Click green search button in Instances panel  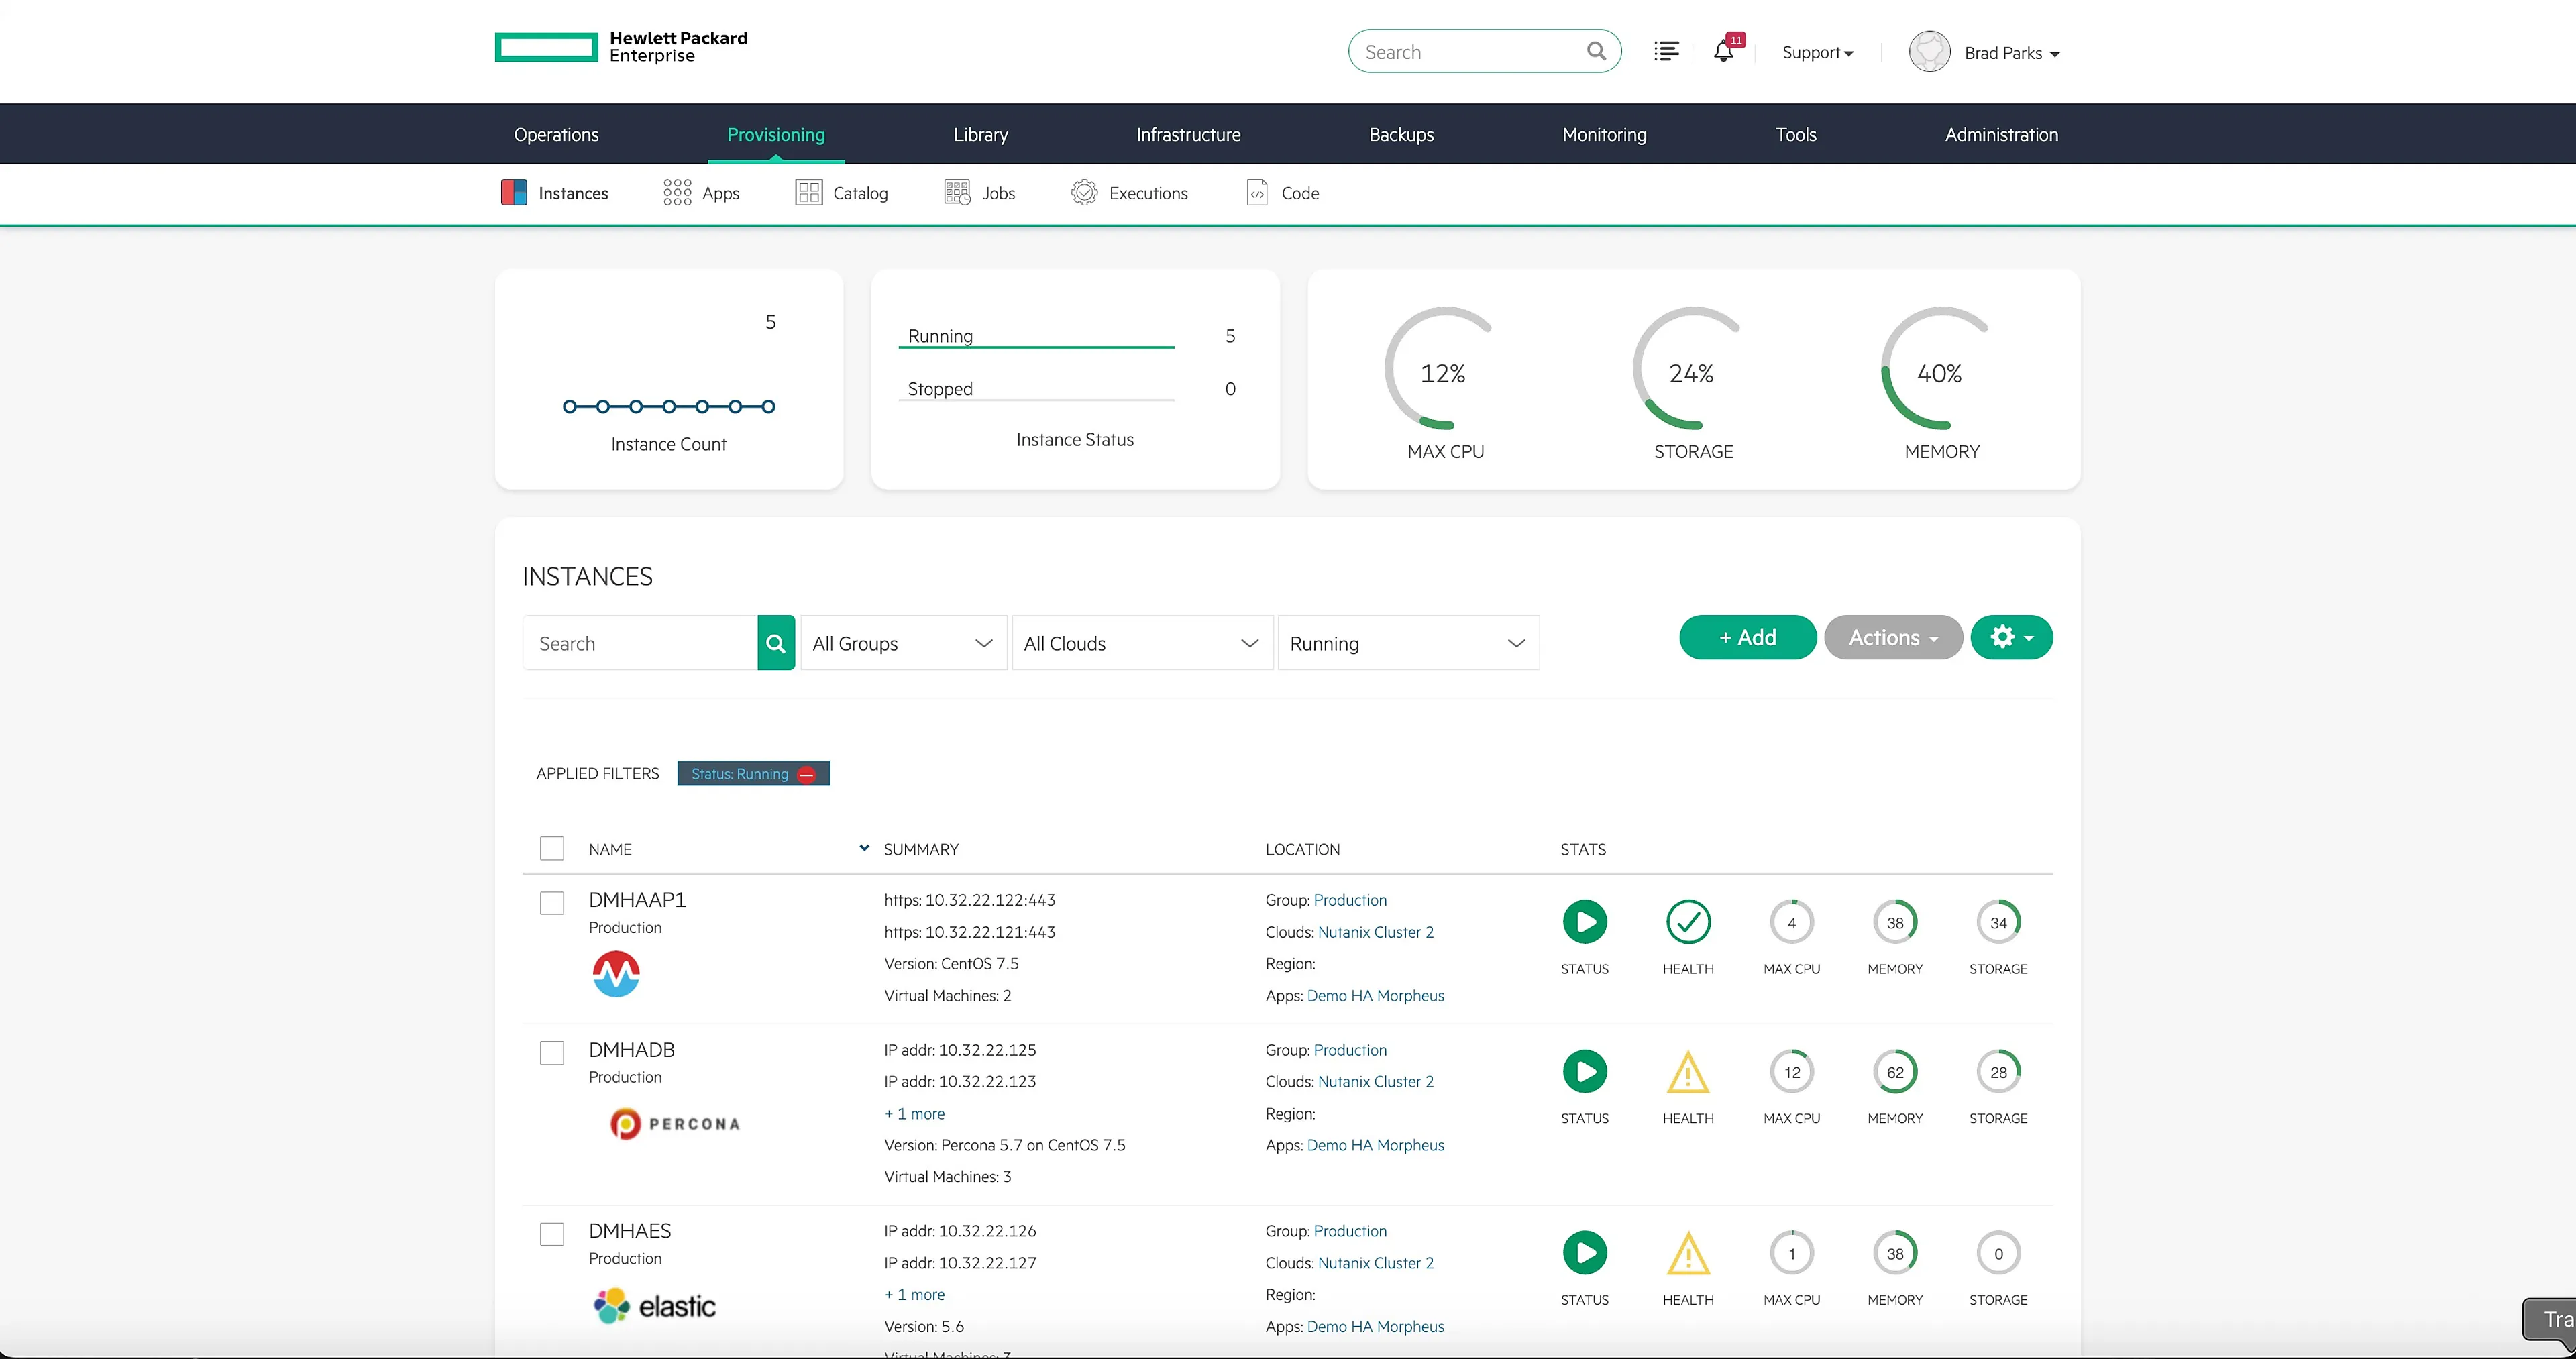tap(776, 643)
